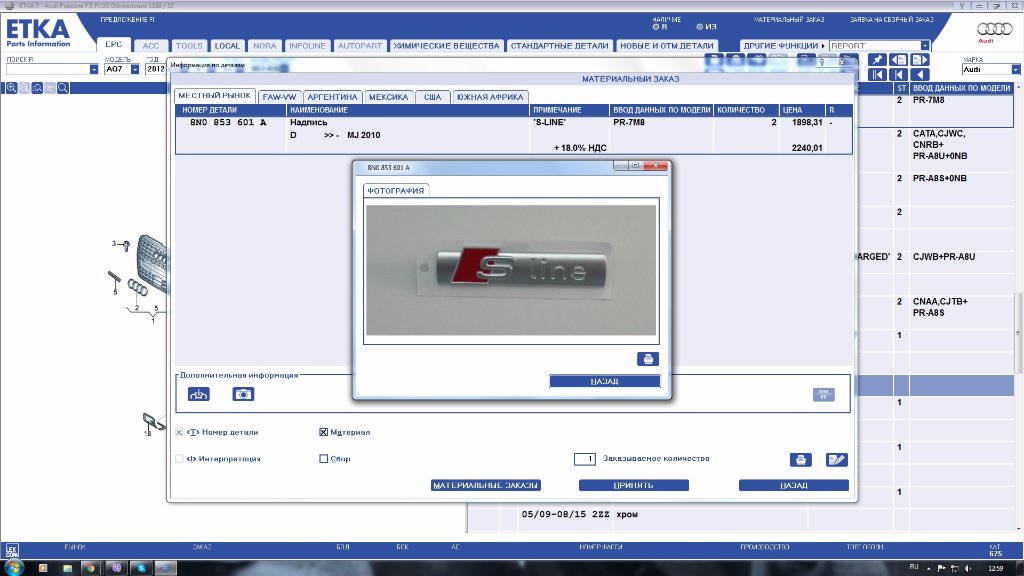Enable the Сбор checkbox
1024x576 pixels.
tap(323, 459)
